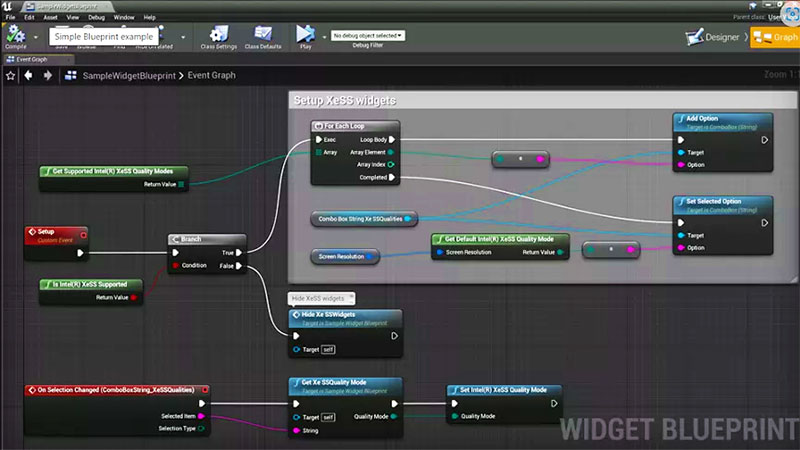Image resolution: width=800 pixels, height=450 pixels.
Task: Open the Debug menu
Action: tap(96, 17)
